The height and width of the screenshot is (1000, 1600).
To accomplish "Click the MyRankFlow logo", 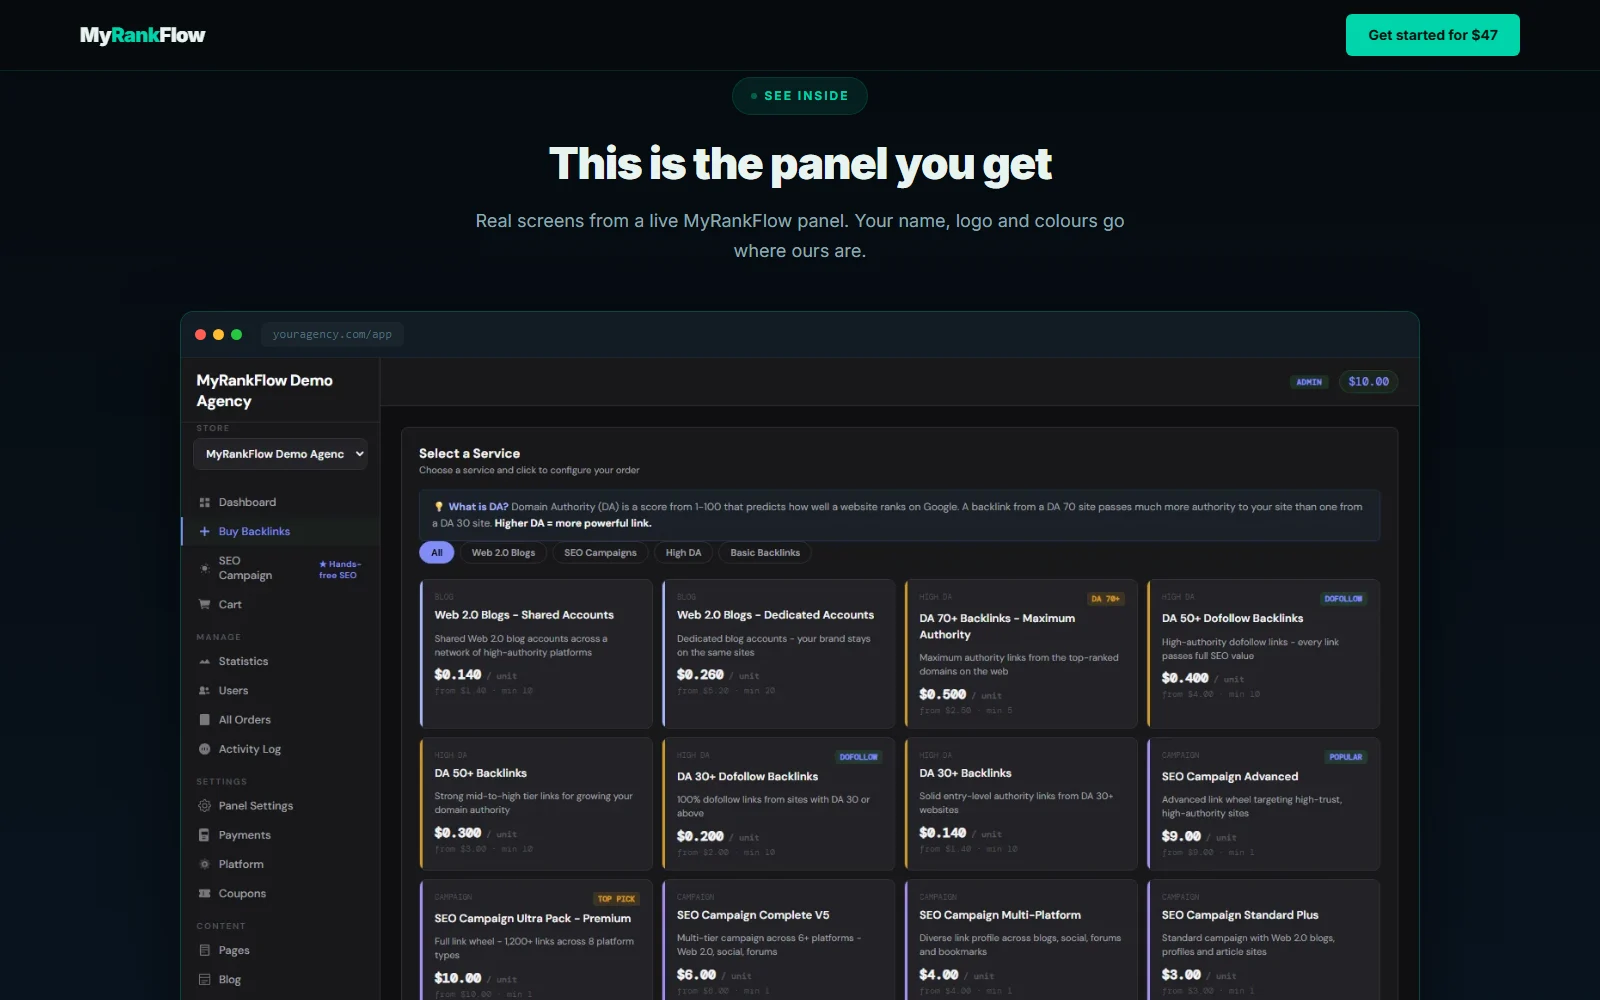I will (142, 35).
